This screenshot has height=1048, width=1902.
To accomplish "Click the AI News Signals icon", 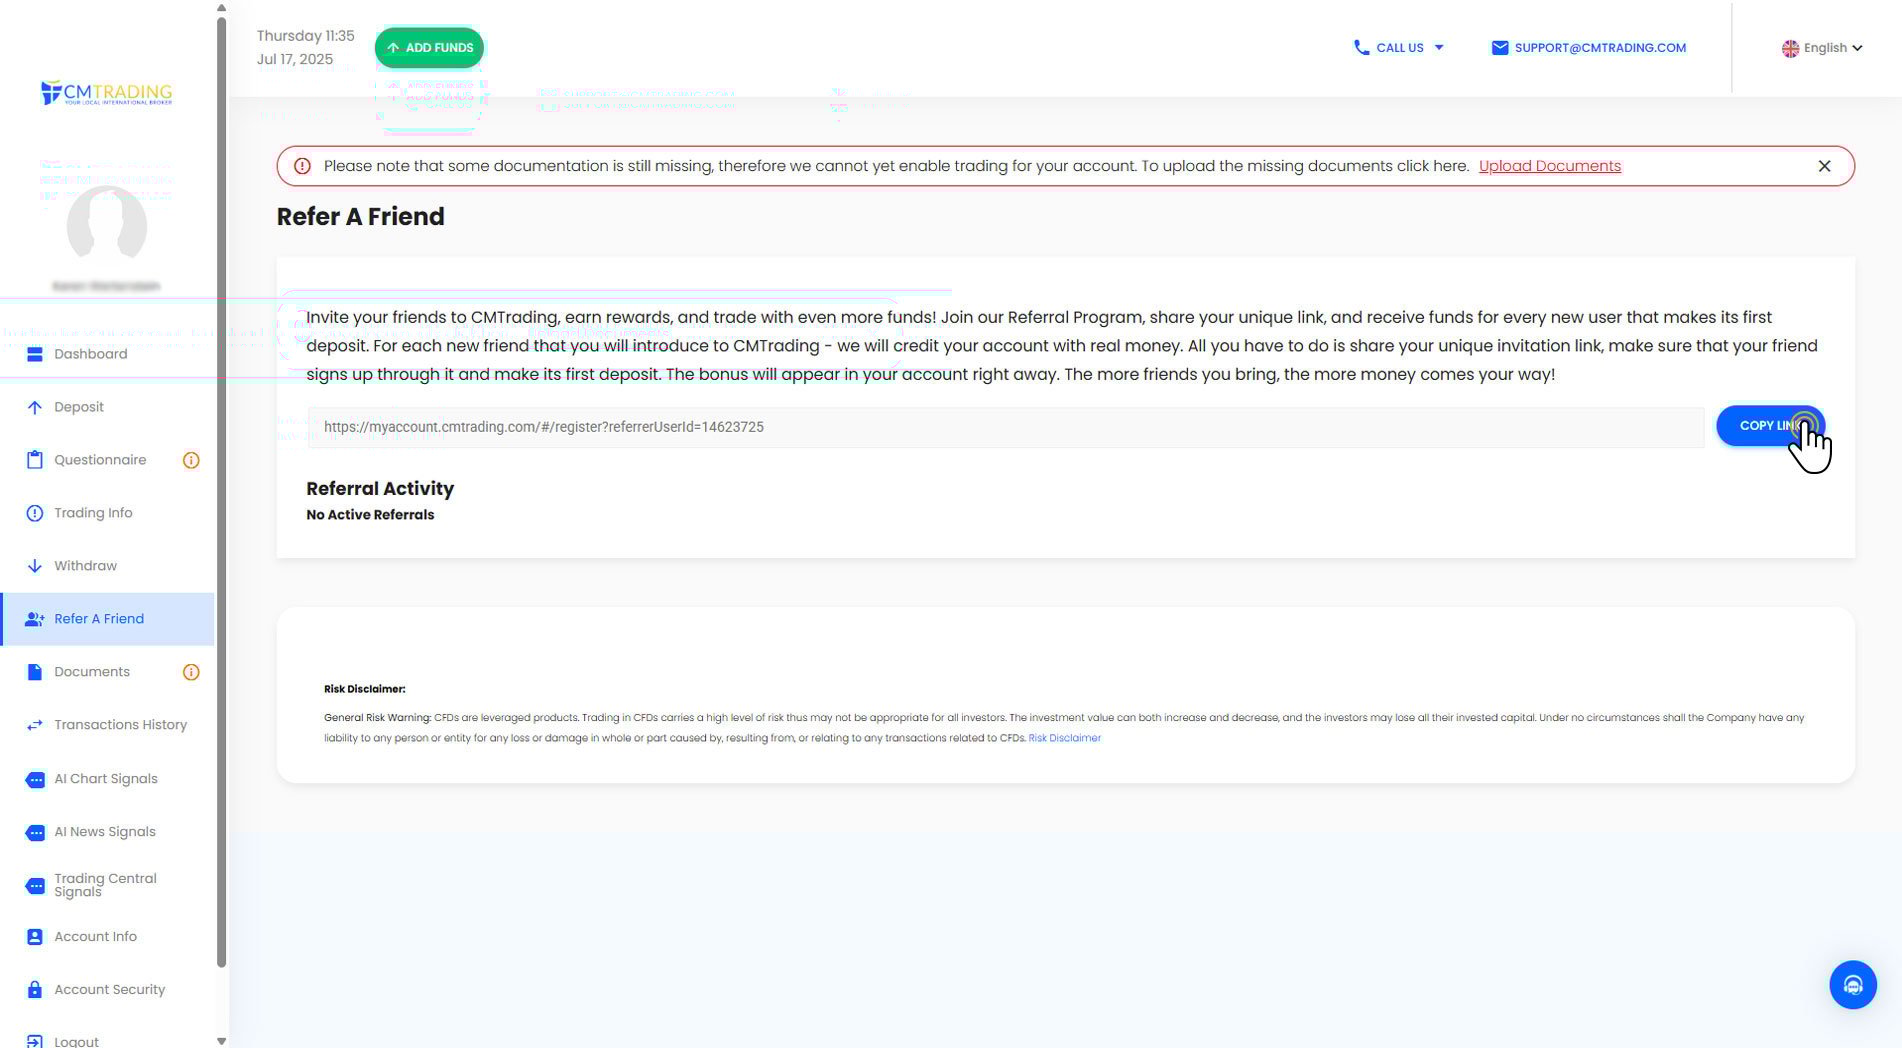I will 35,832.
